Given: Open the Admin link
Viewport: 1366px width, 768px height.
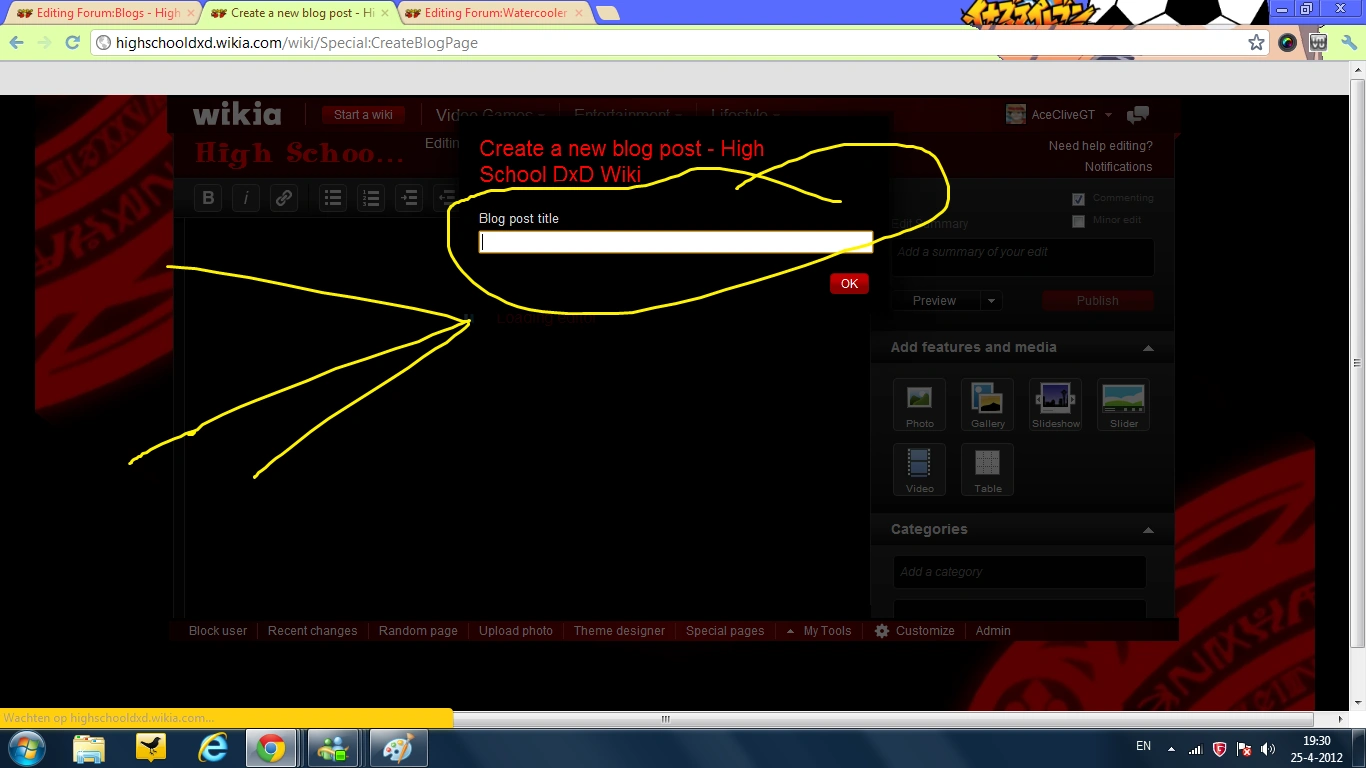Looking at the screenshot, I should [x=993, y=631].
